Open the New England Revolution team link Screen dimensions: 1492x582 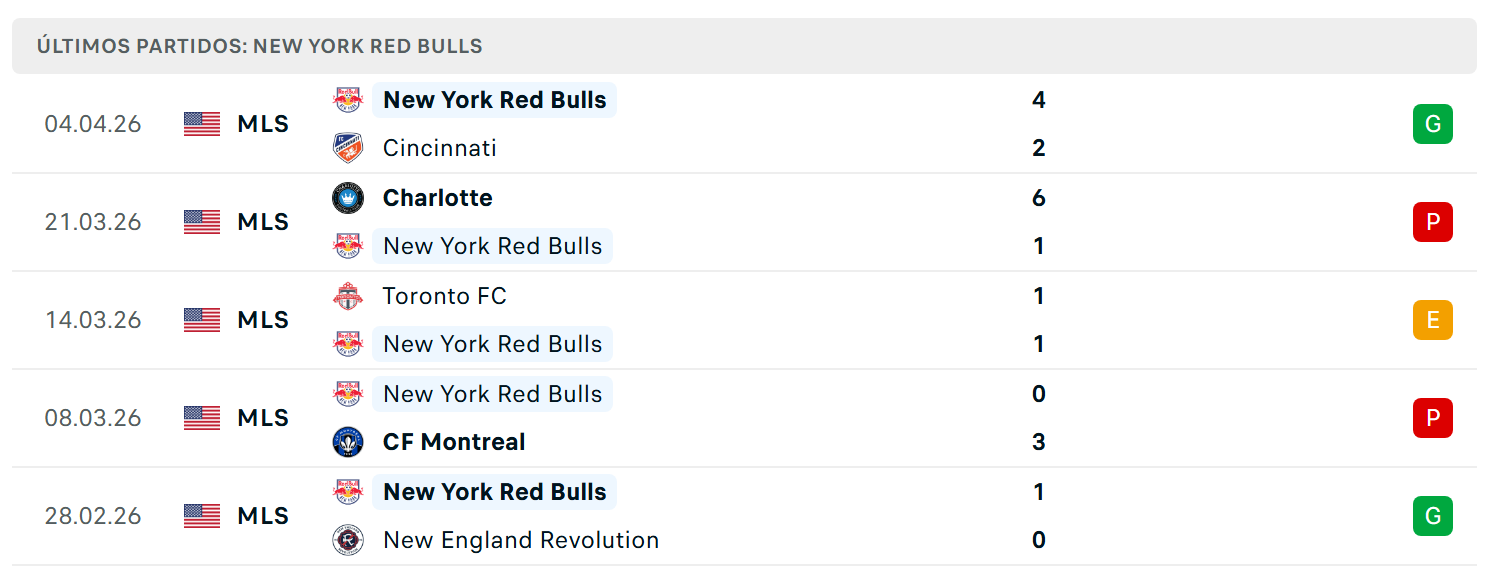coord(521,540)
